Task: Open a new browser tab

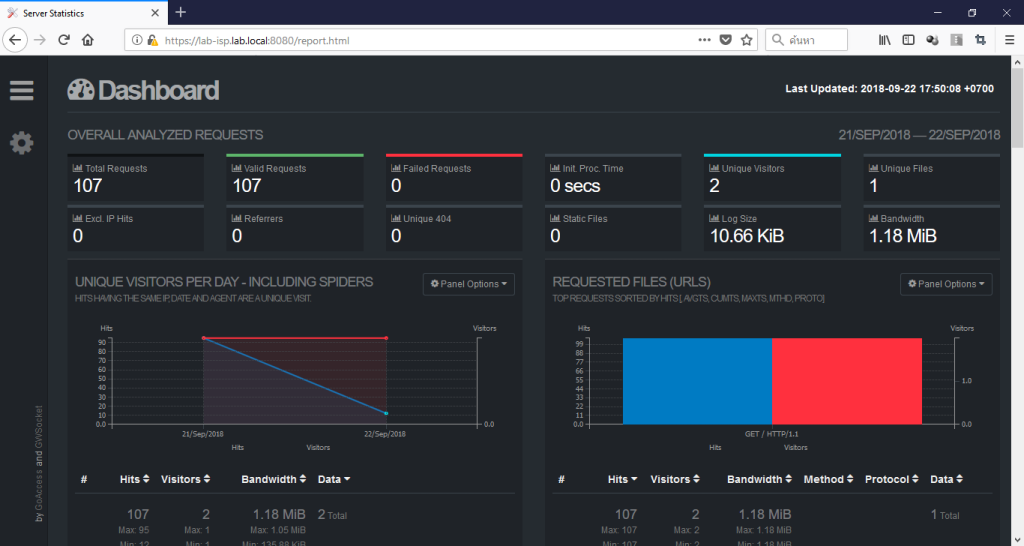Action: tap(181, 12)
